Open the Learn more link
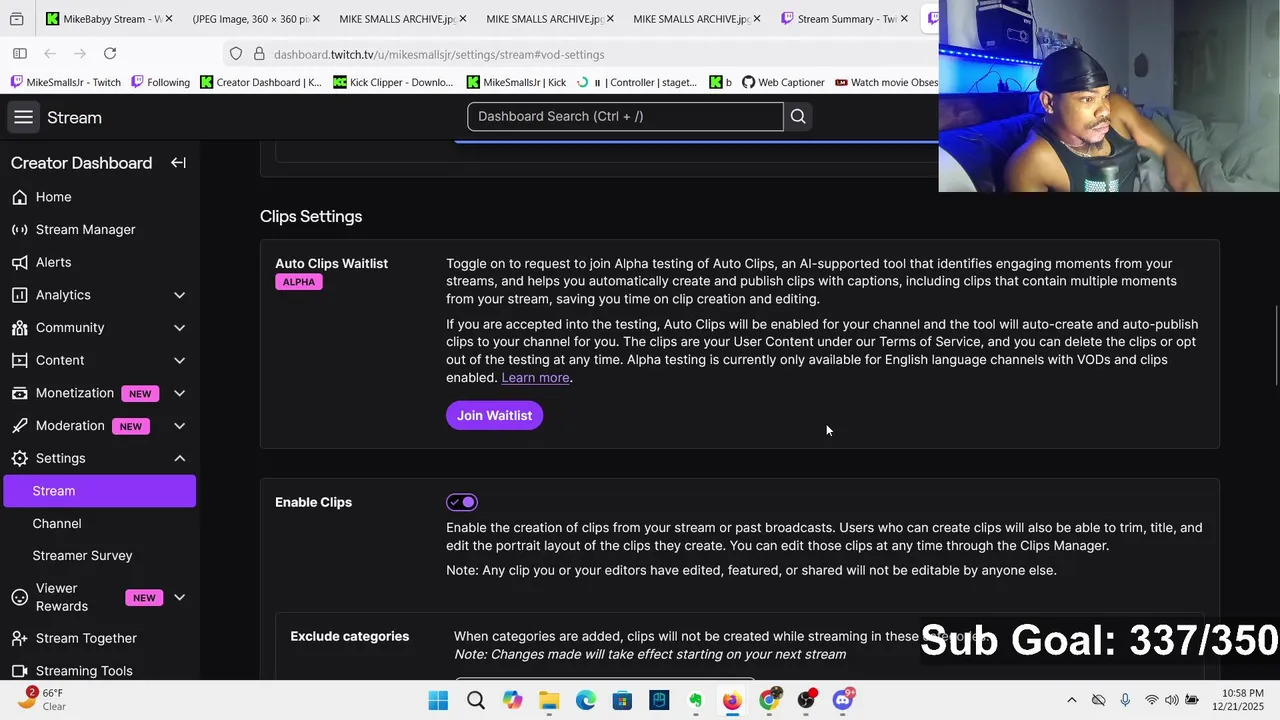1280x720 pixels. click(535, 377)
